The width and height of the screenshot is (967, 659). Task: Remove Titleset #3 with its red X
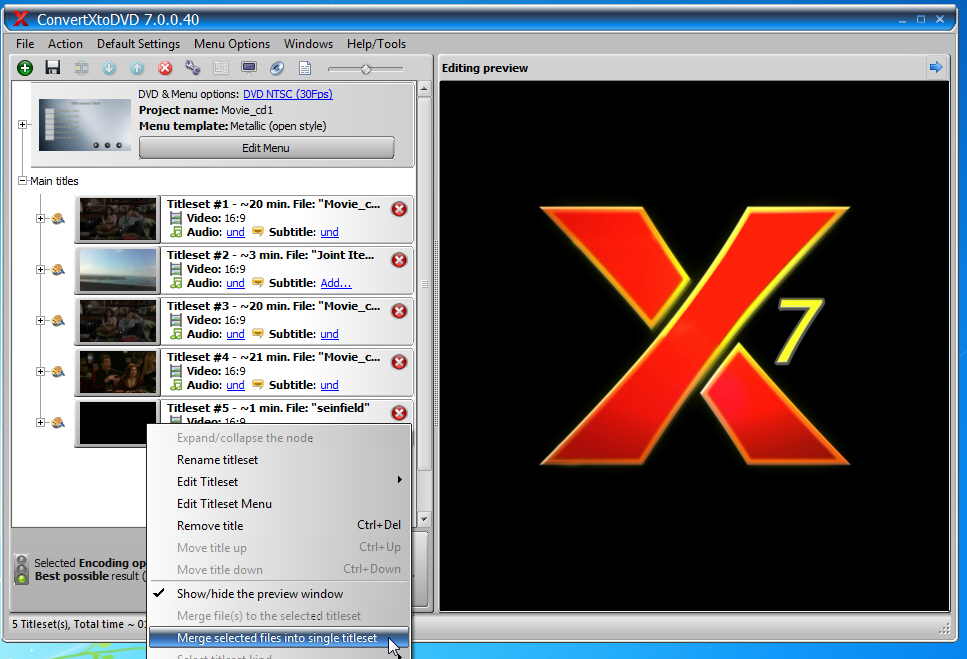(x=399, y=311)
